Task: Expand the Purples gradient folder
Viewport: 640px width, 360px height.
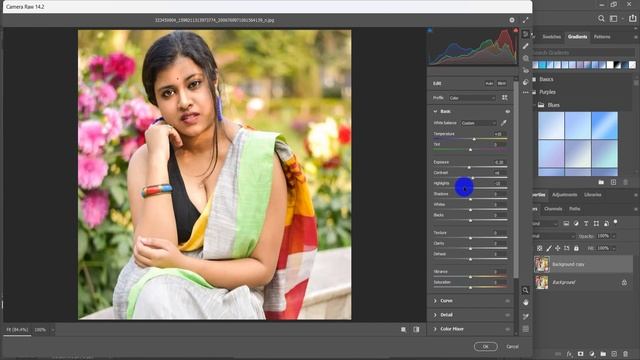Action: click(534, 92)
